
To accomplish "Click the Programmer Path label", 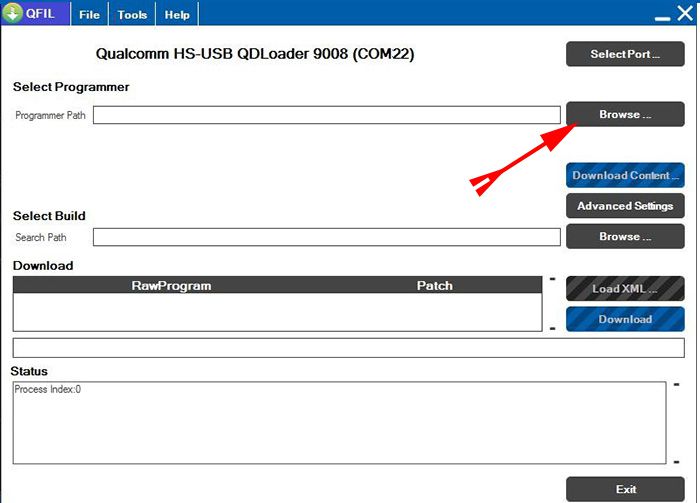I will point(50,116).
